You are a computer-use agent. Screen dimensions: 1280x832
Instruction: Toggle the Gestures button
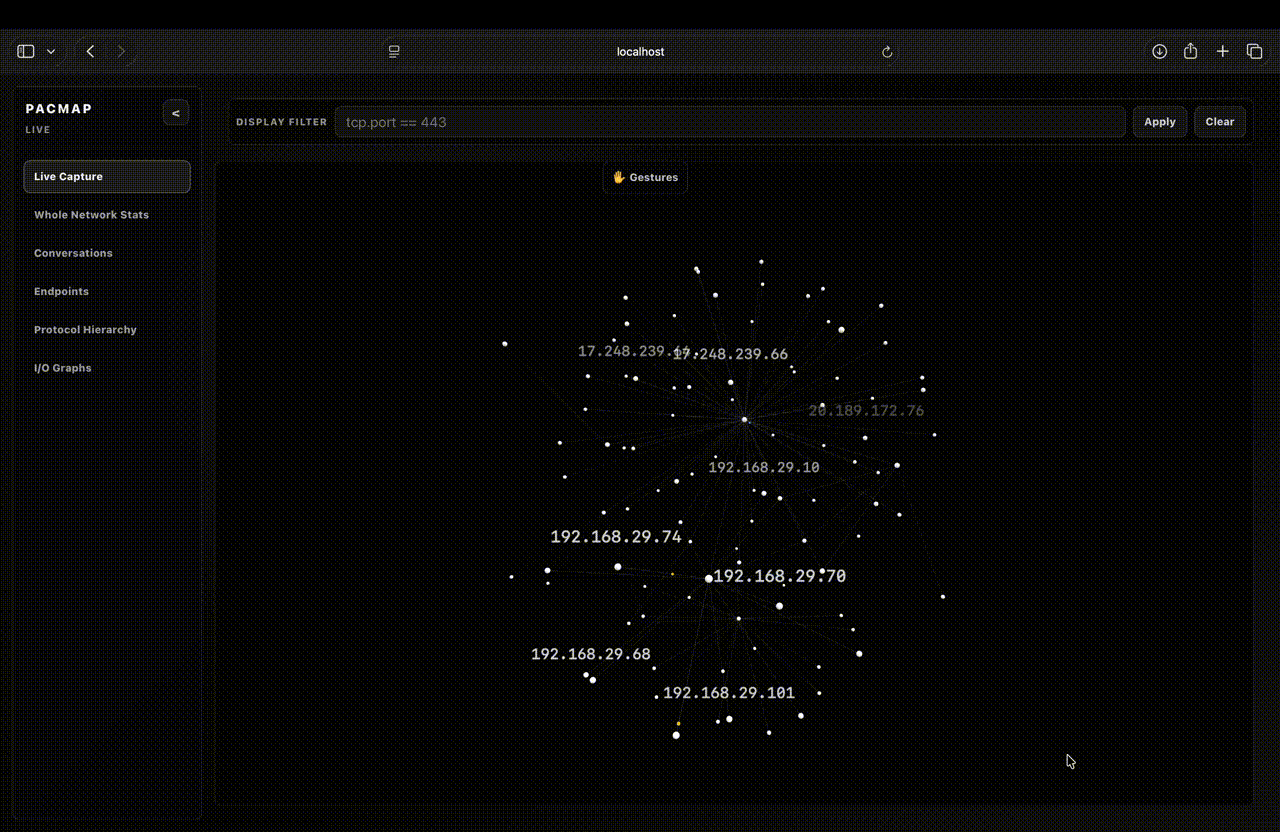tap(645, 177)
